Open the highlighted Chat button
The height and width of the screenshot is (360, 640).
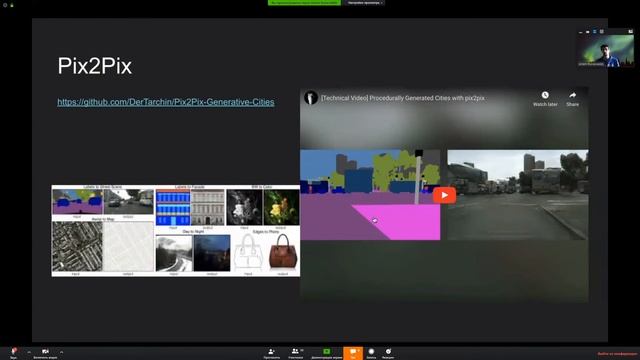pos(353,353)
